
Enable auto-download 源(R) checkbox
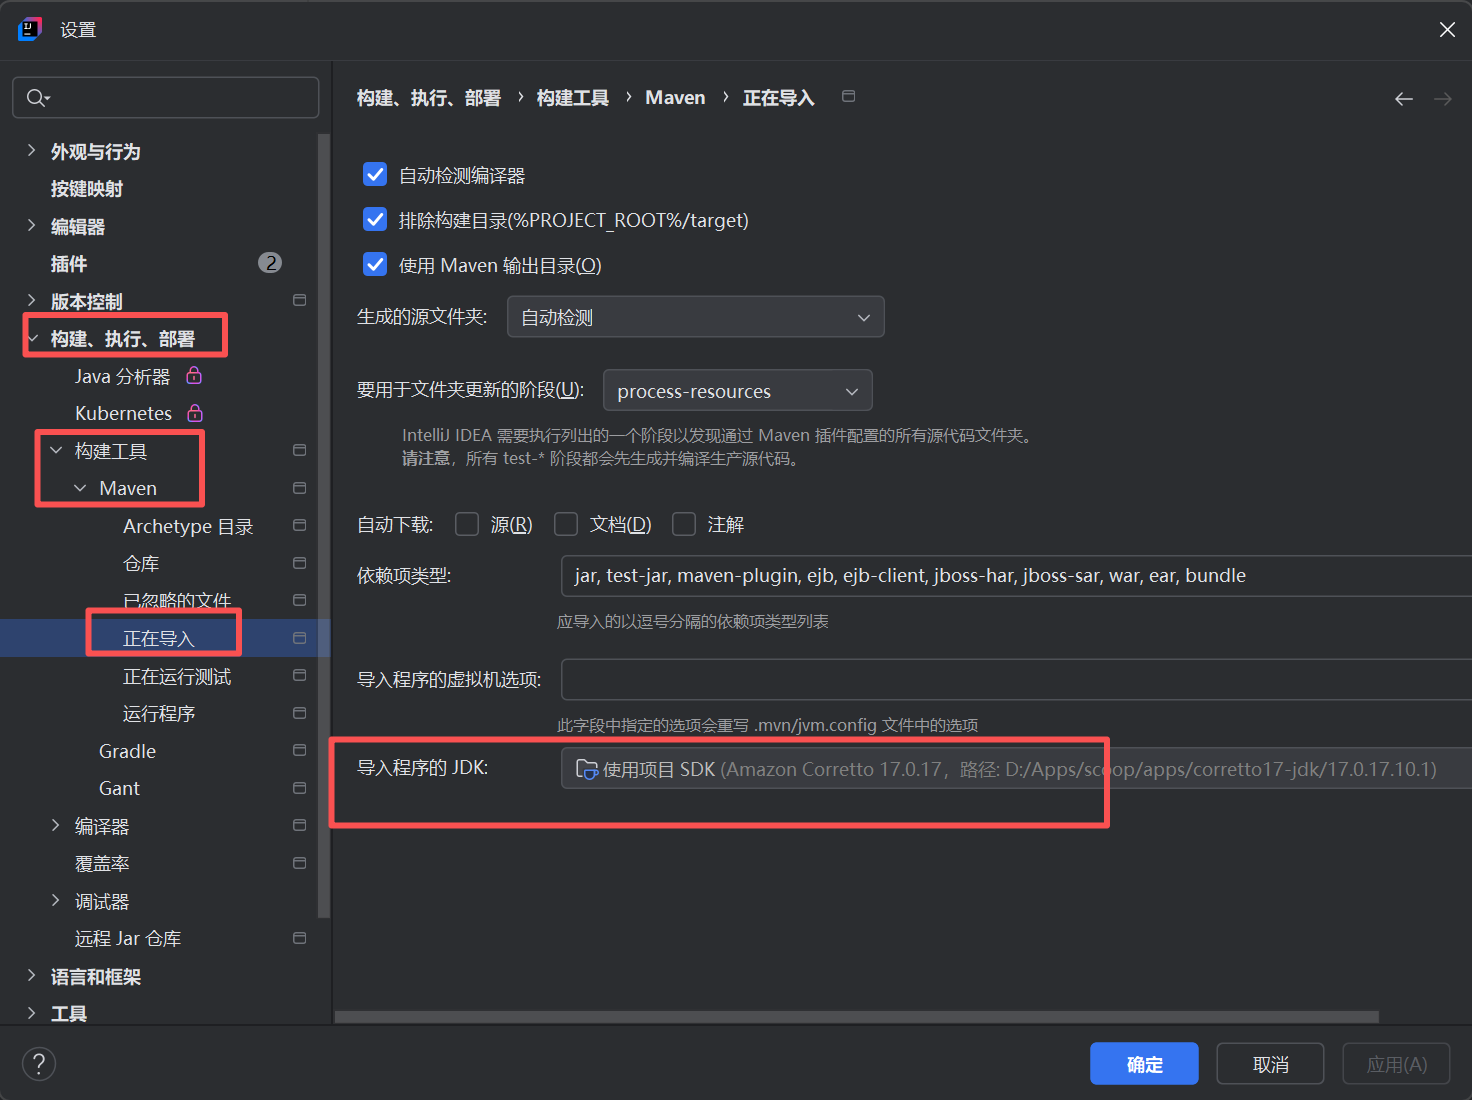[x=467, y=524]
